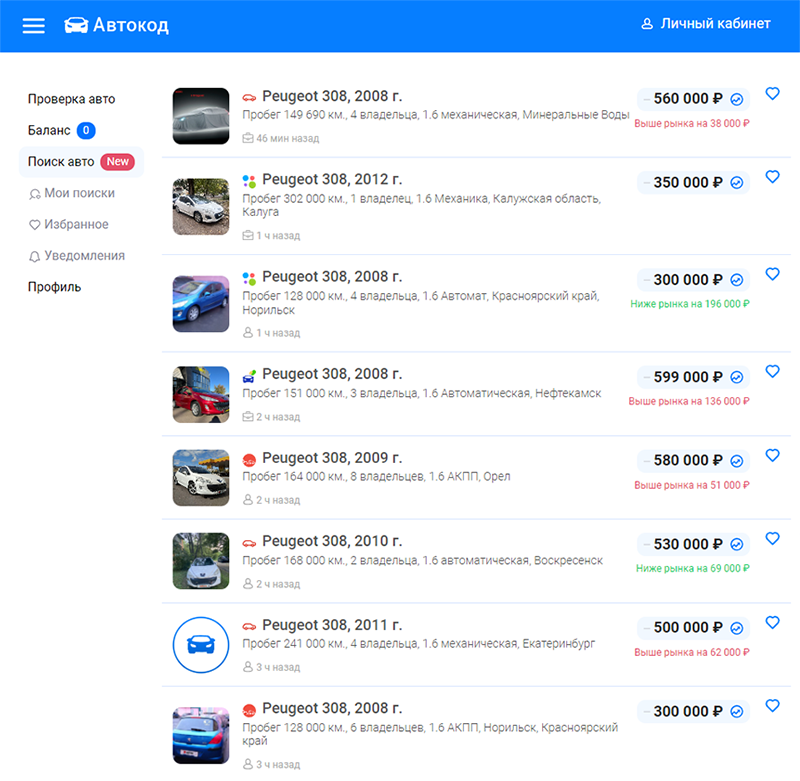Open Уведомления
The image size is (800, 781).
click(77, 256)
